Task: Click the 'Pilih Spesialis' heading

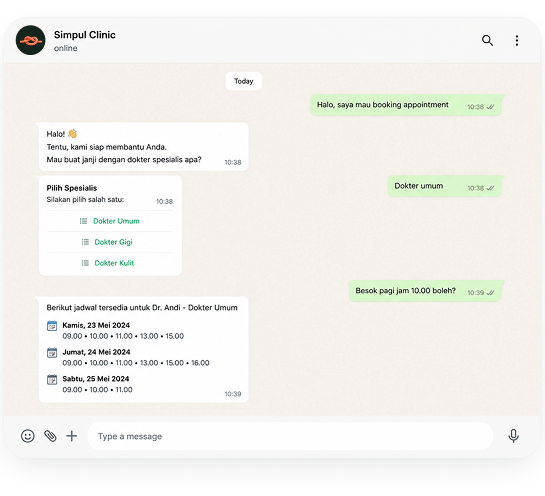Action: 72,188
